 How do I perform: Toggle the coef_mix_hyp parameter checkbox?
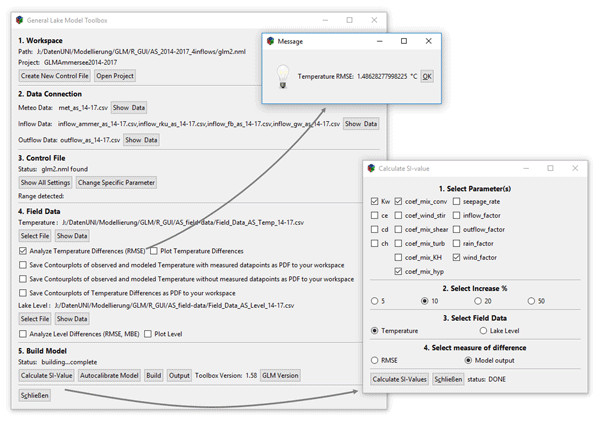(x=399, y=271)
